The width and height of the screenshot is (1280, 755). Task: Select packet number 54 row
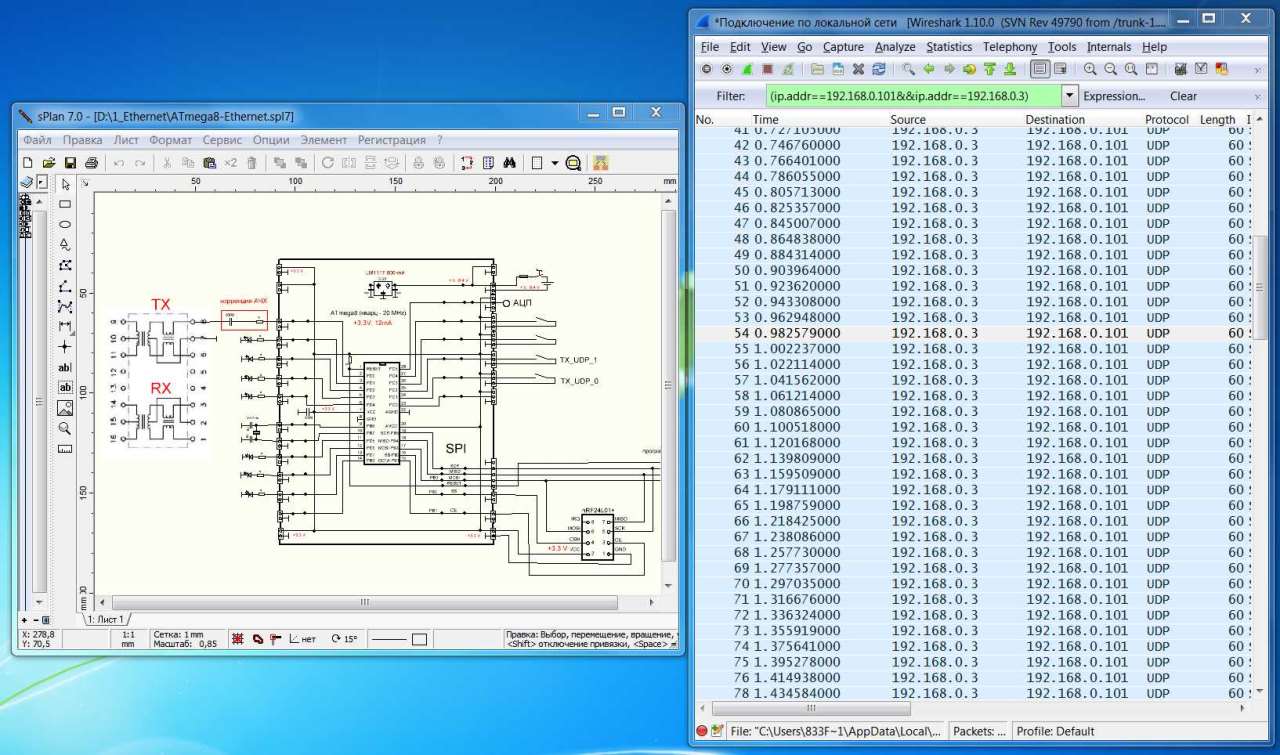click(x=974, y=333)
